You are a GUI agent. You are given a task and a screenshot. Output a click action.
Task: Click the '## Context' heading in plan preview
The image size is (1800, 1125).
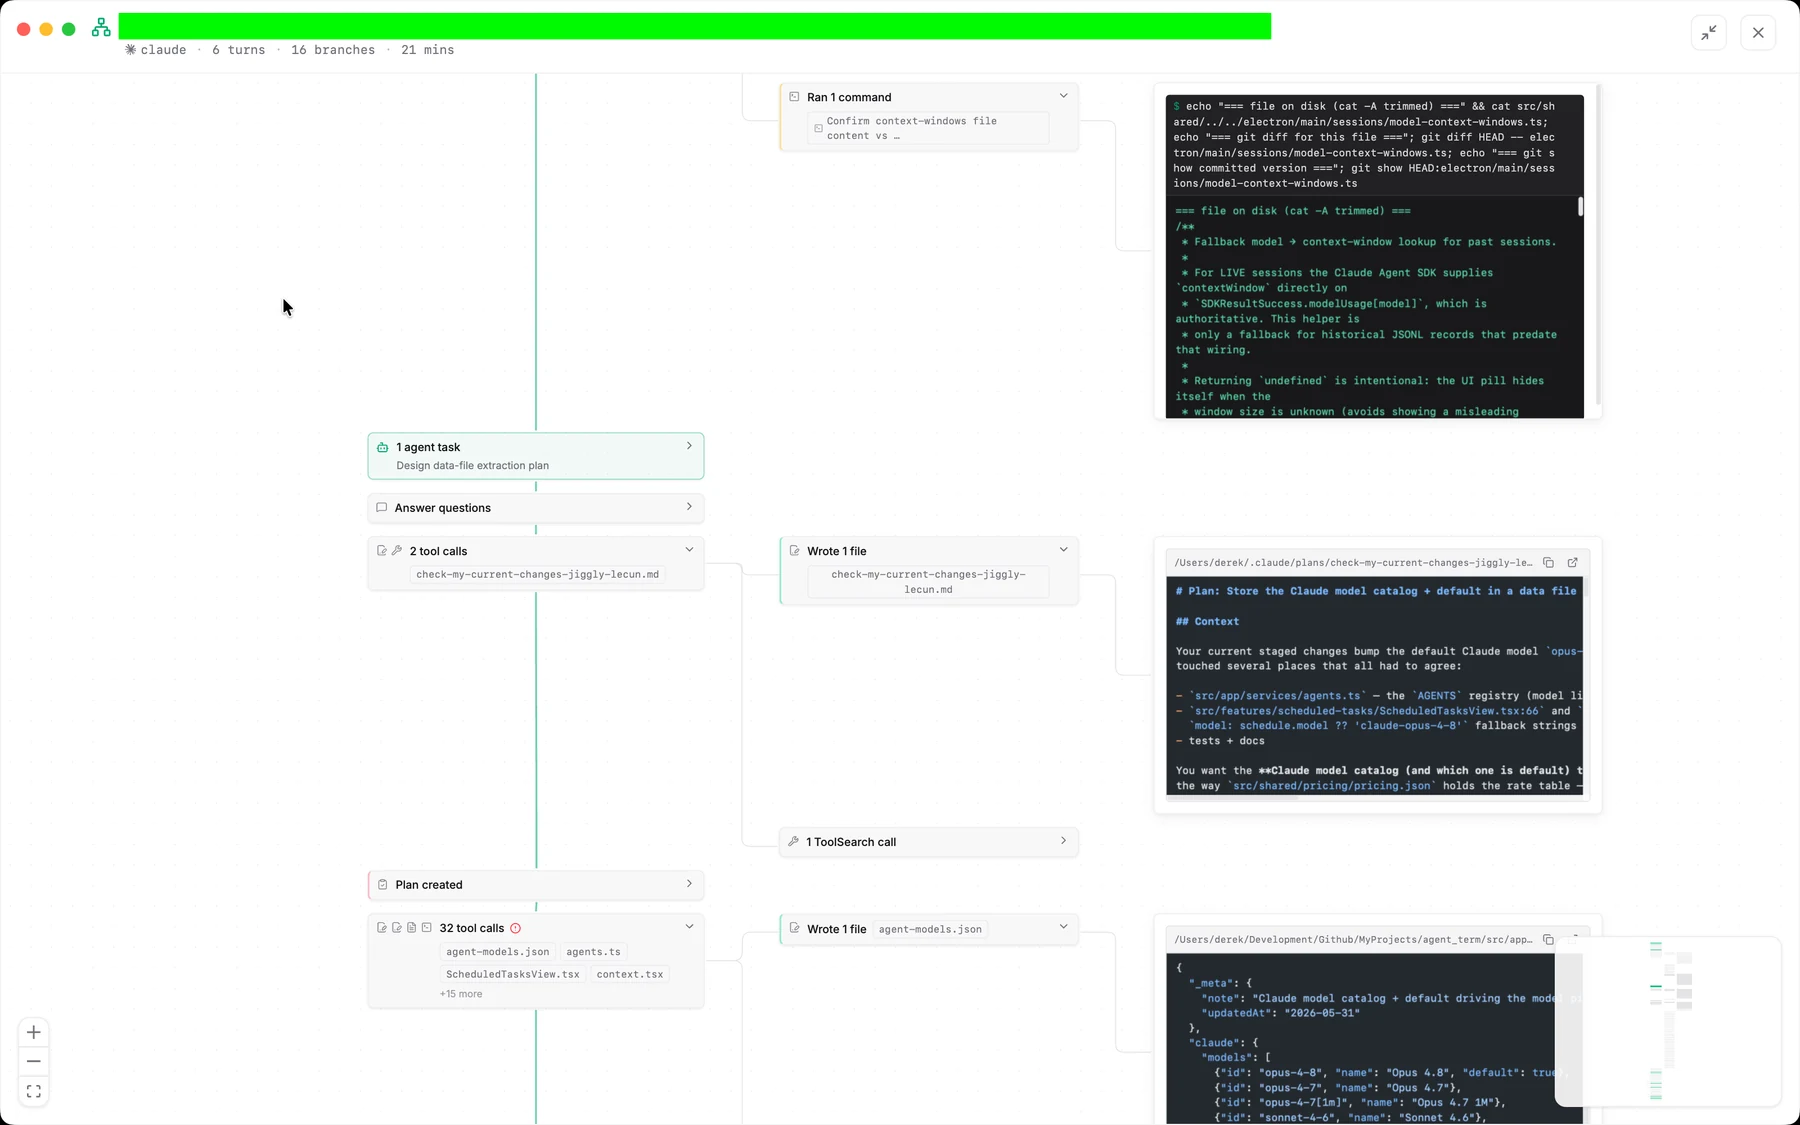[x=1207, y=622]
